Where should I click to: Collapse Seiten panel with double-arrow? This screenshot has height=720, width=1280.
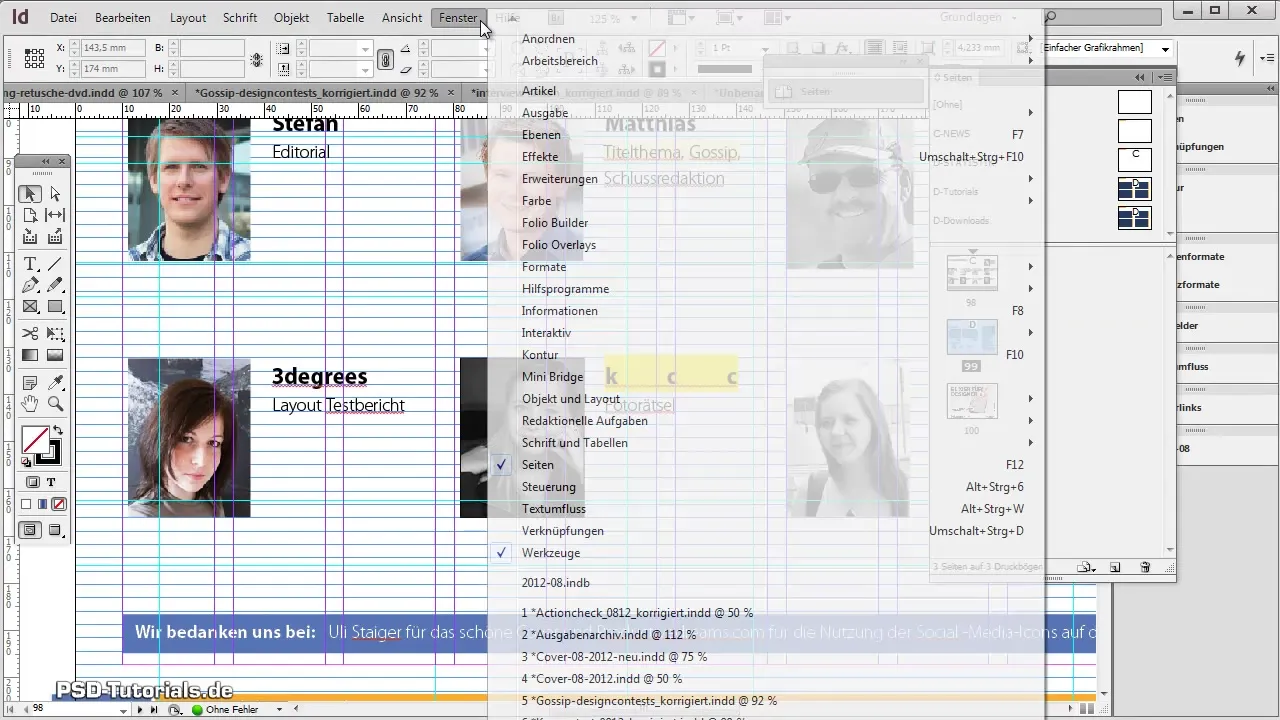coord(1139,77)
